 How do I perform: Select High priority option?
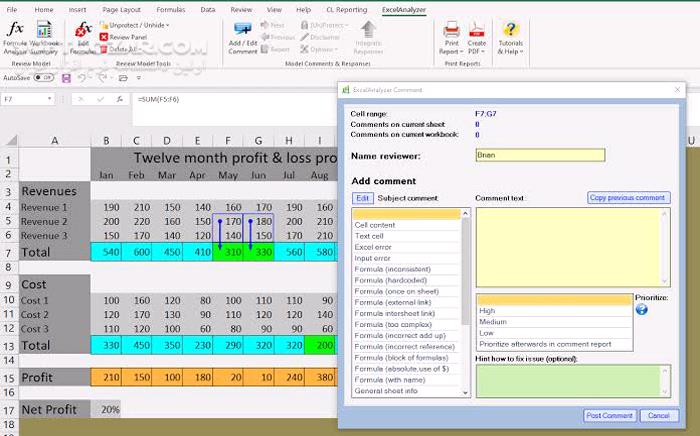coord(554,311)
